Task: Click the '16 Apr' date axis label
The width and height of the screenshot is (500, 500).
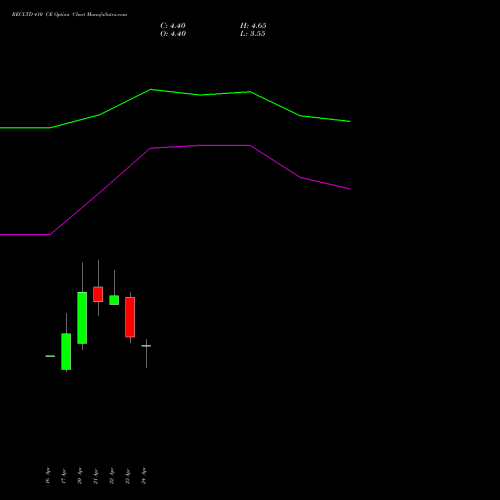Action: pyautogui.click(x=48, y=476)
